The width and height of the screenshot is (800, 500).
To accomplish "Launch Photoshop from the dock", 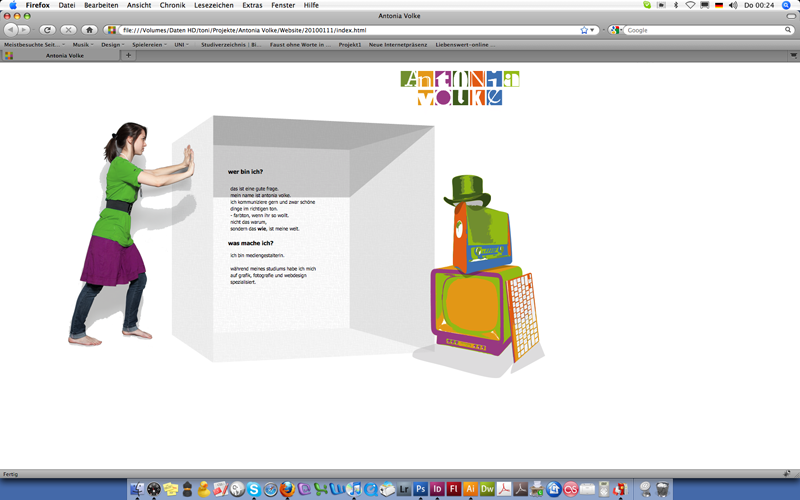I will (x=421, y=489).
